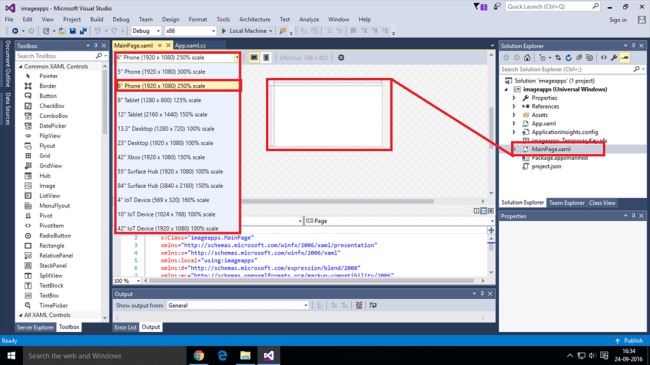
Task: Open Pending Changes Filter icon
Action: [x=542, y=58]
